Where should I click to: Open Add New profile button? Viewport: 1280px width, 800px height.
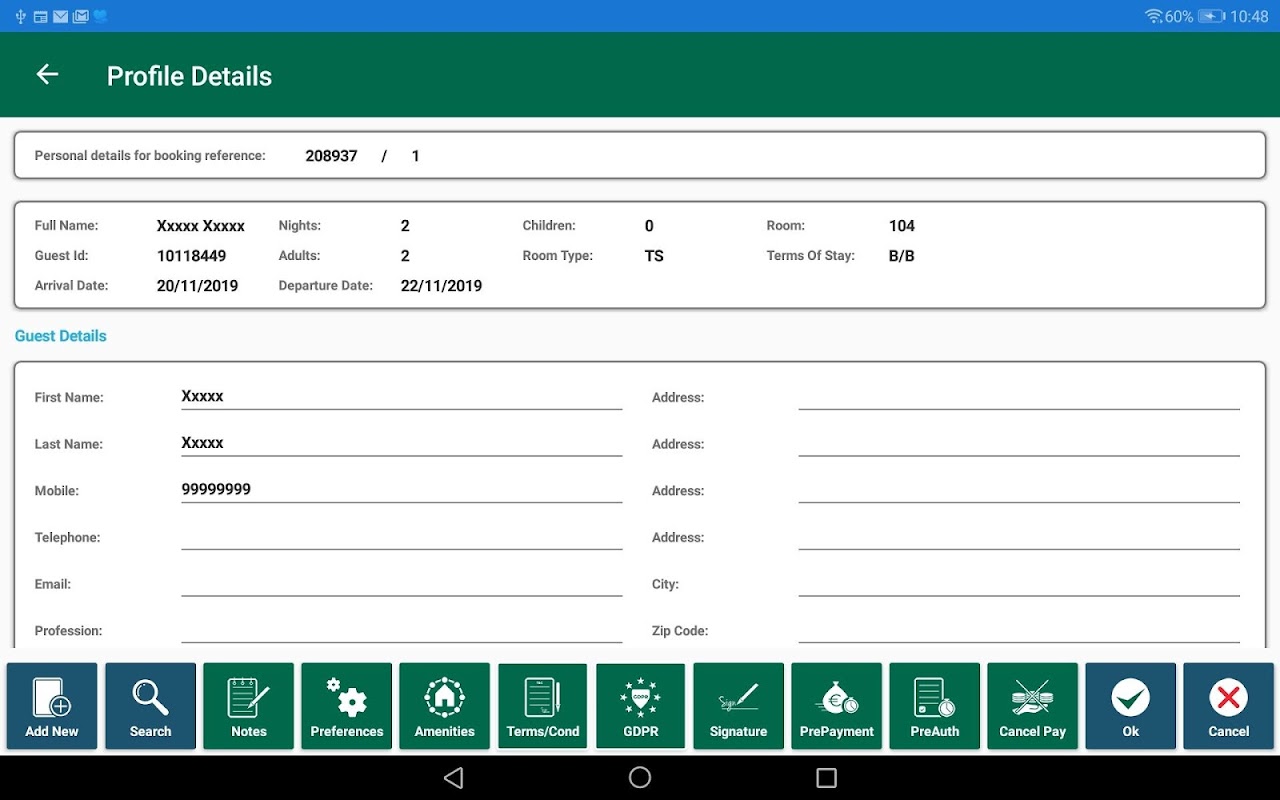coord(52,706)
